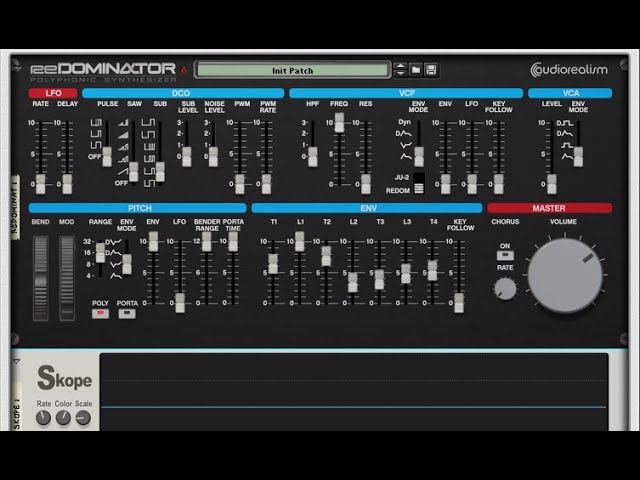Click the Skope Scale knob
Screen dimensions: 640x480
[83, 418]
